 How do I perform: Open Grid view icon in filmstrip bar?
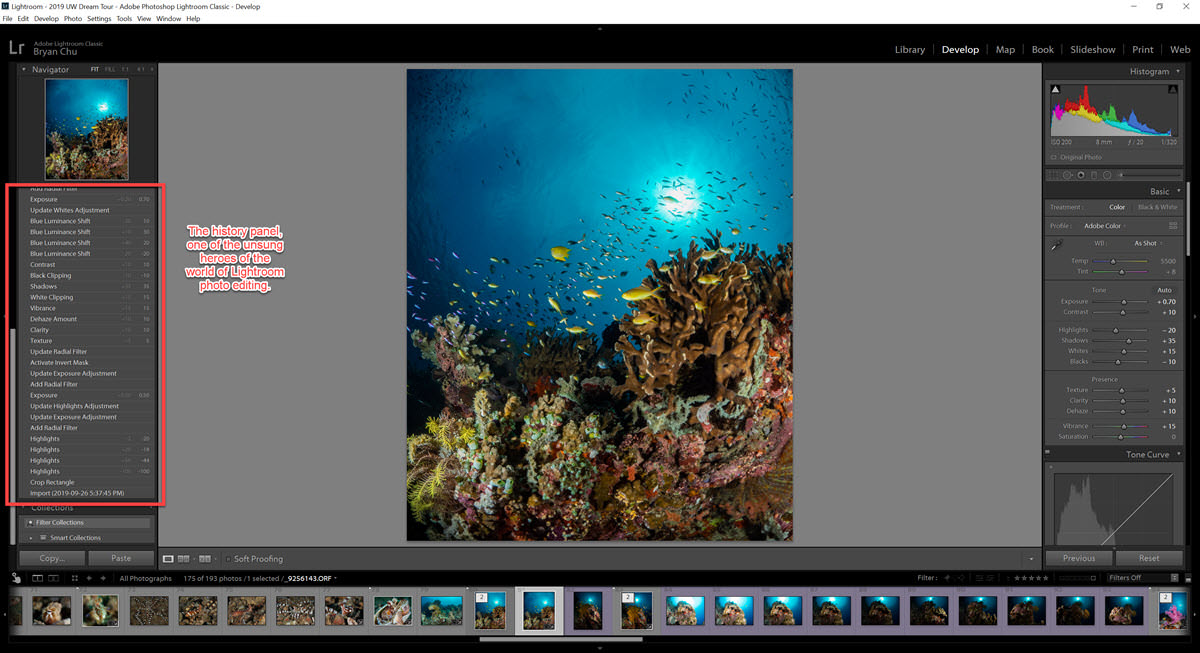click(x=75, y=578)
